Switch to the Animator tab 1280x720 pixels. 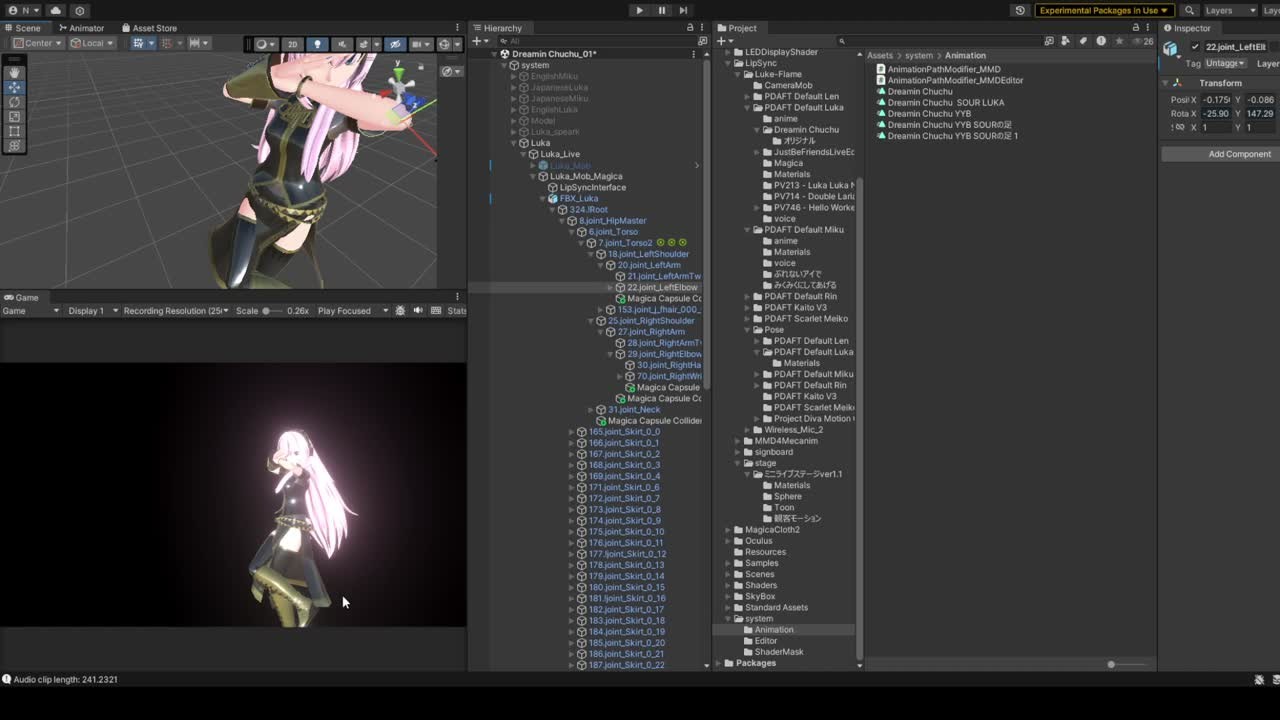coord(81,28)
